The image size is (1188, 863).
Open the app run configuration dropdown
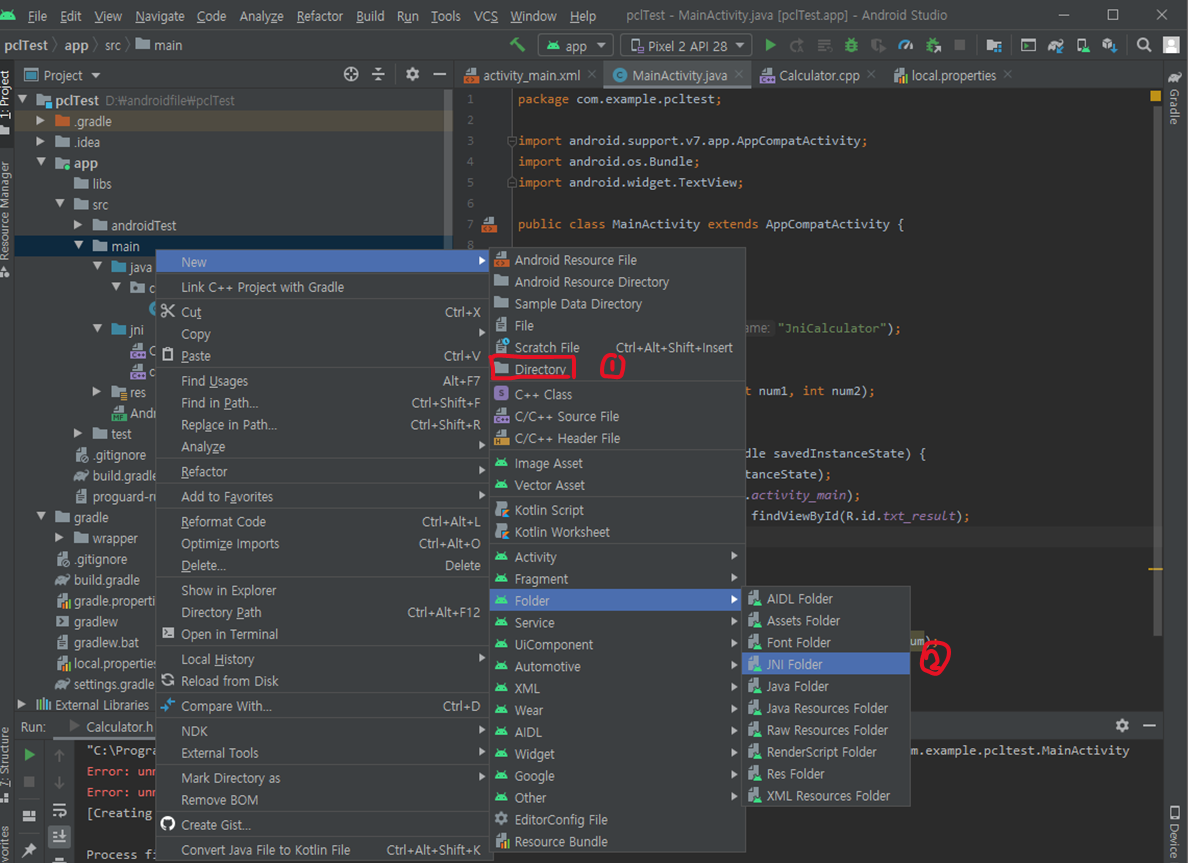pyautogui.click(x=576, y=45)
